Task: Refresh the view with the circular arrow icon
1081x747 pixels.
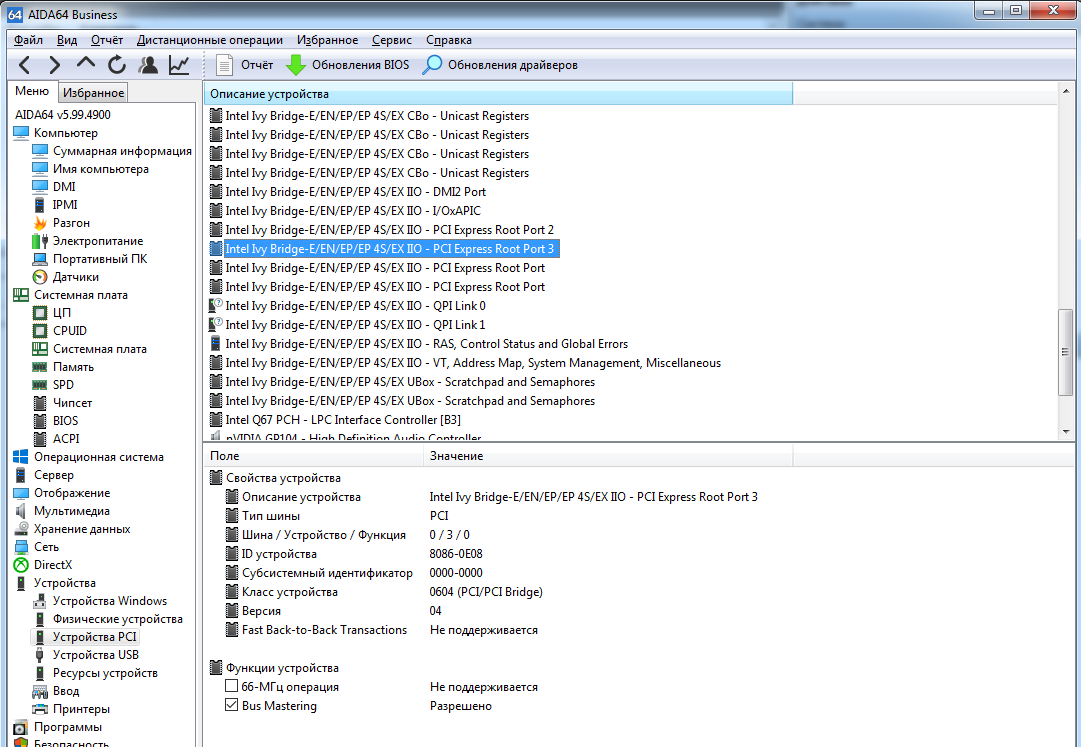Action: [x=117, y=65]
